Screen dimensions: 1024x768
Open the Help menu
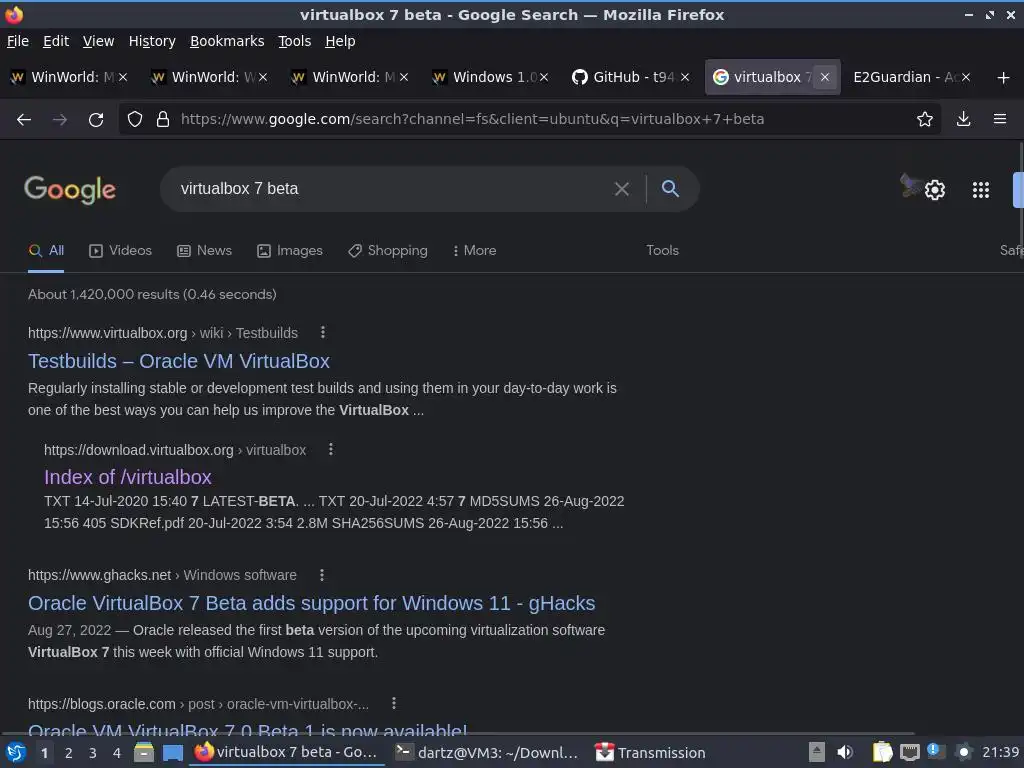point(340,41)
